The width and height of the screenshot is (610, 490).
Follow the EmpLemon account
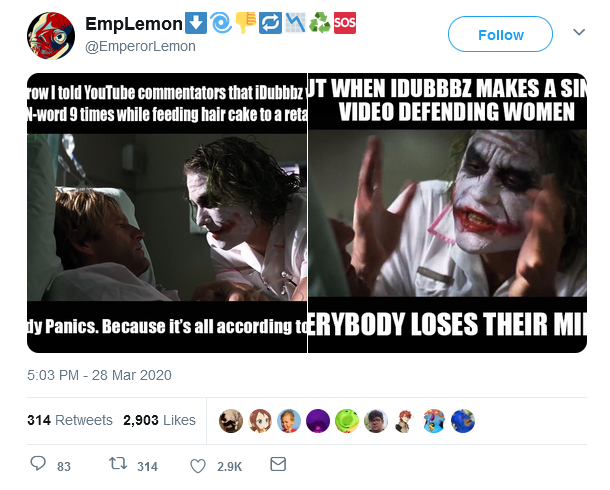tap(500, 34)
